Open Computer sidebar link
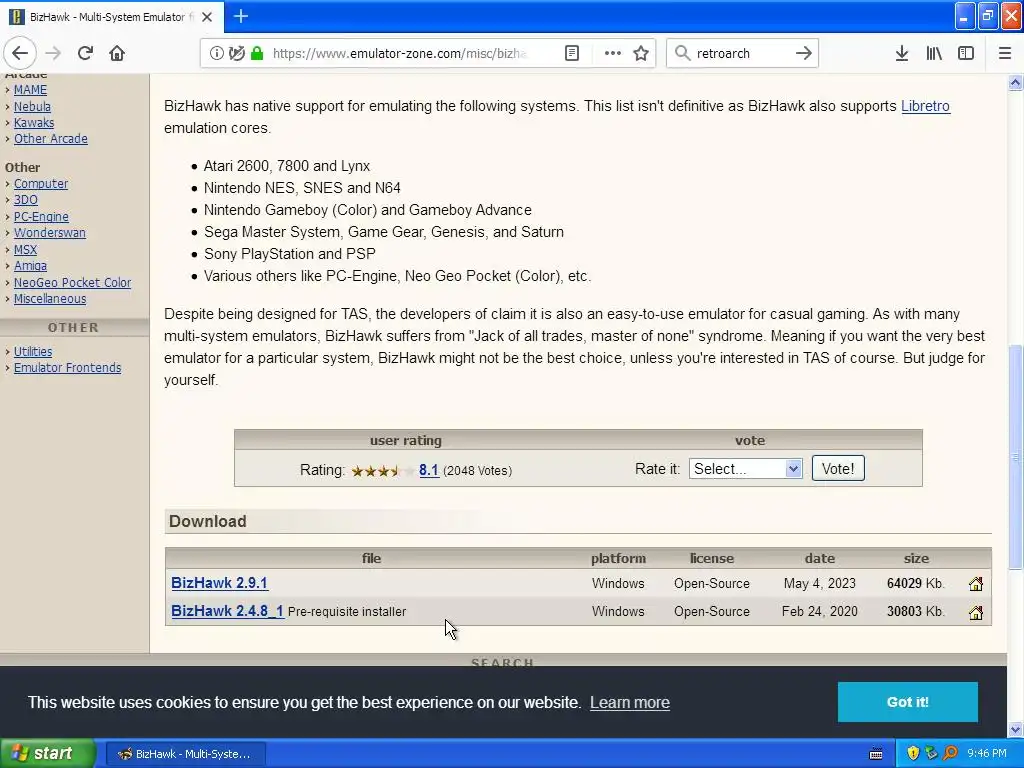1024x768 pixels. [x=40, y=184]
